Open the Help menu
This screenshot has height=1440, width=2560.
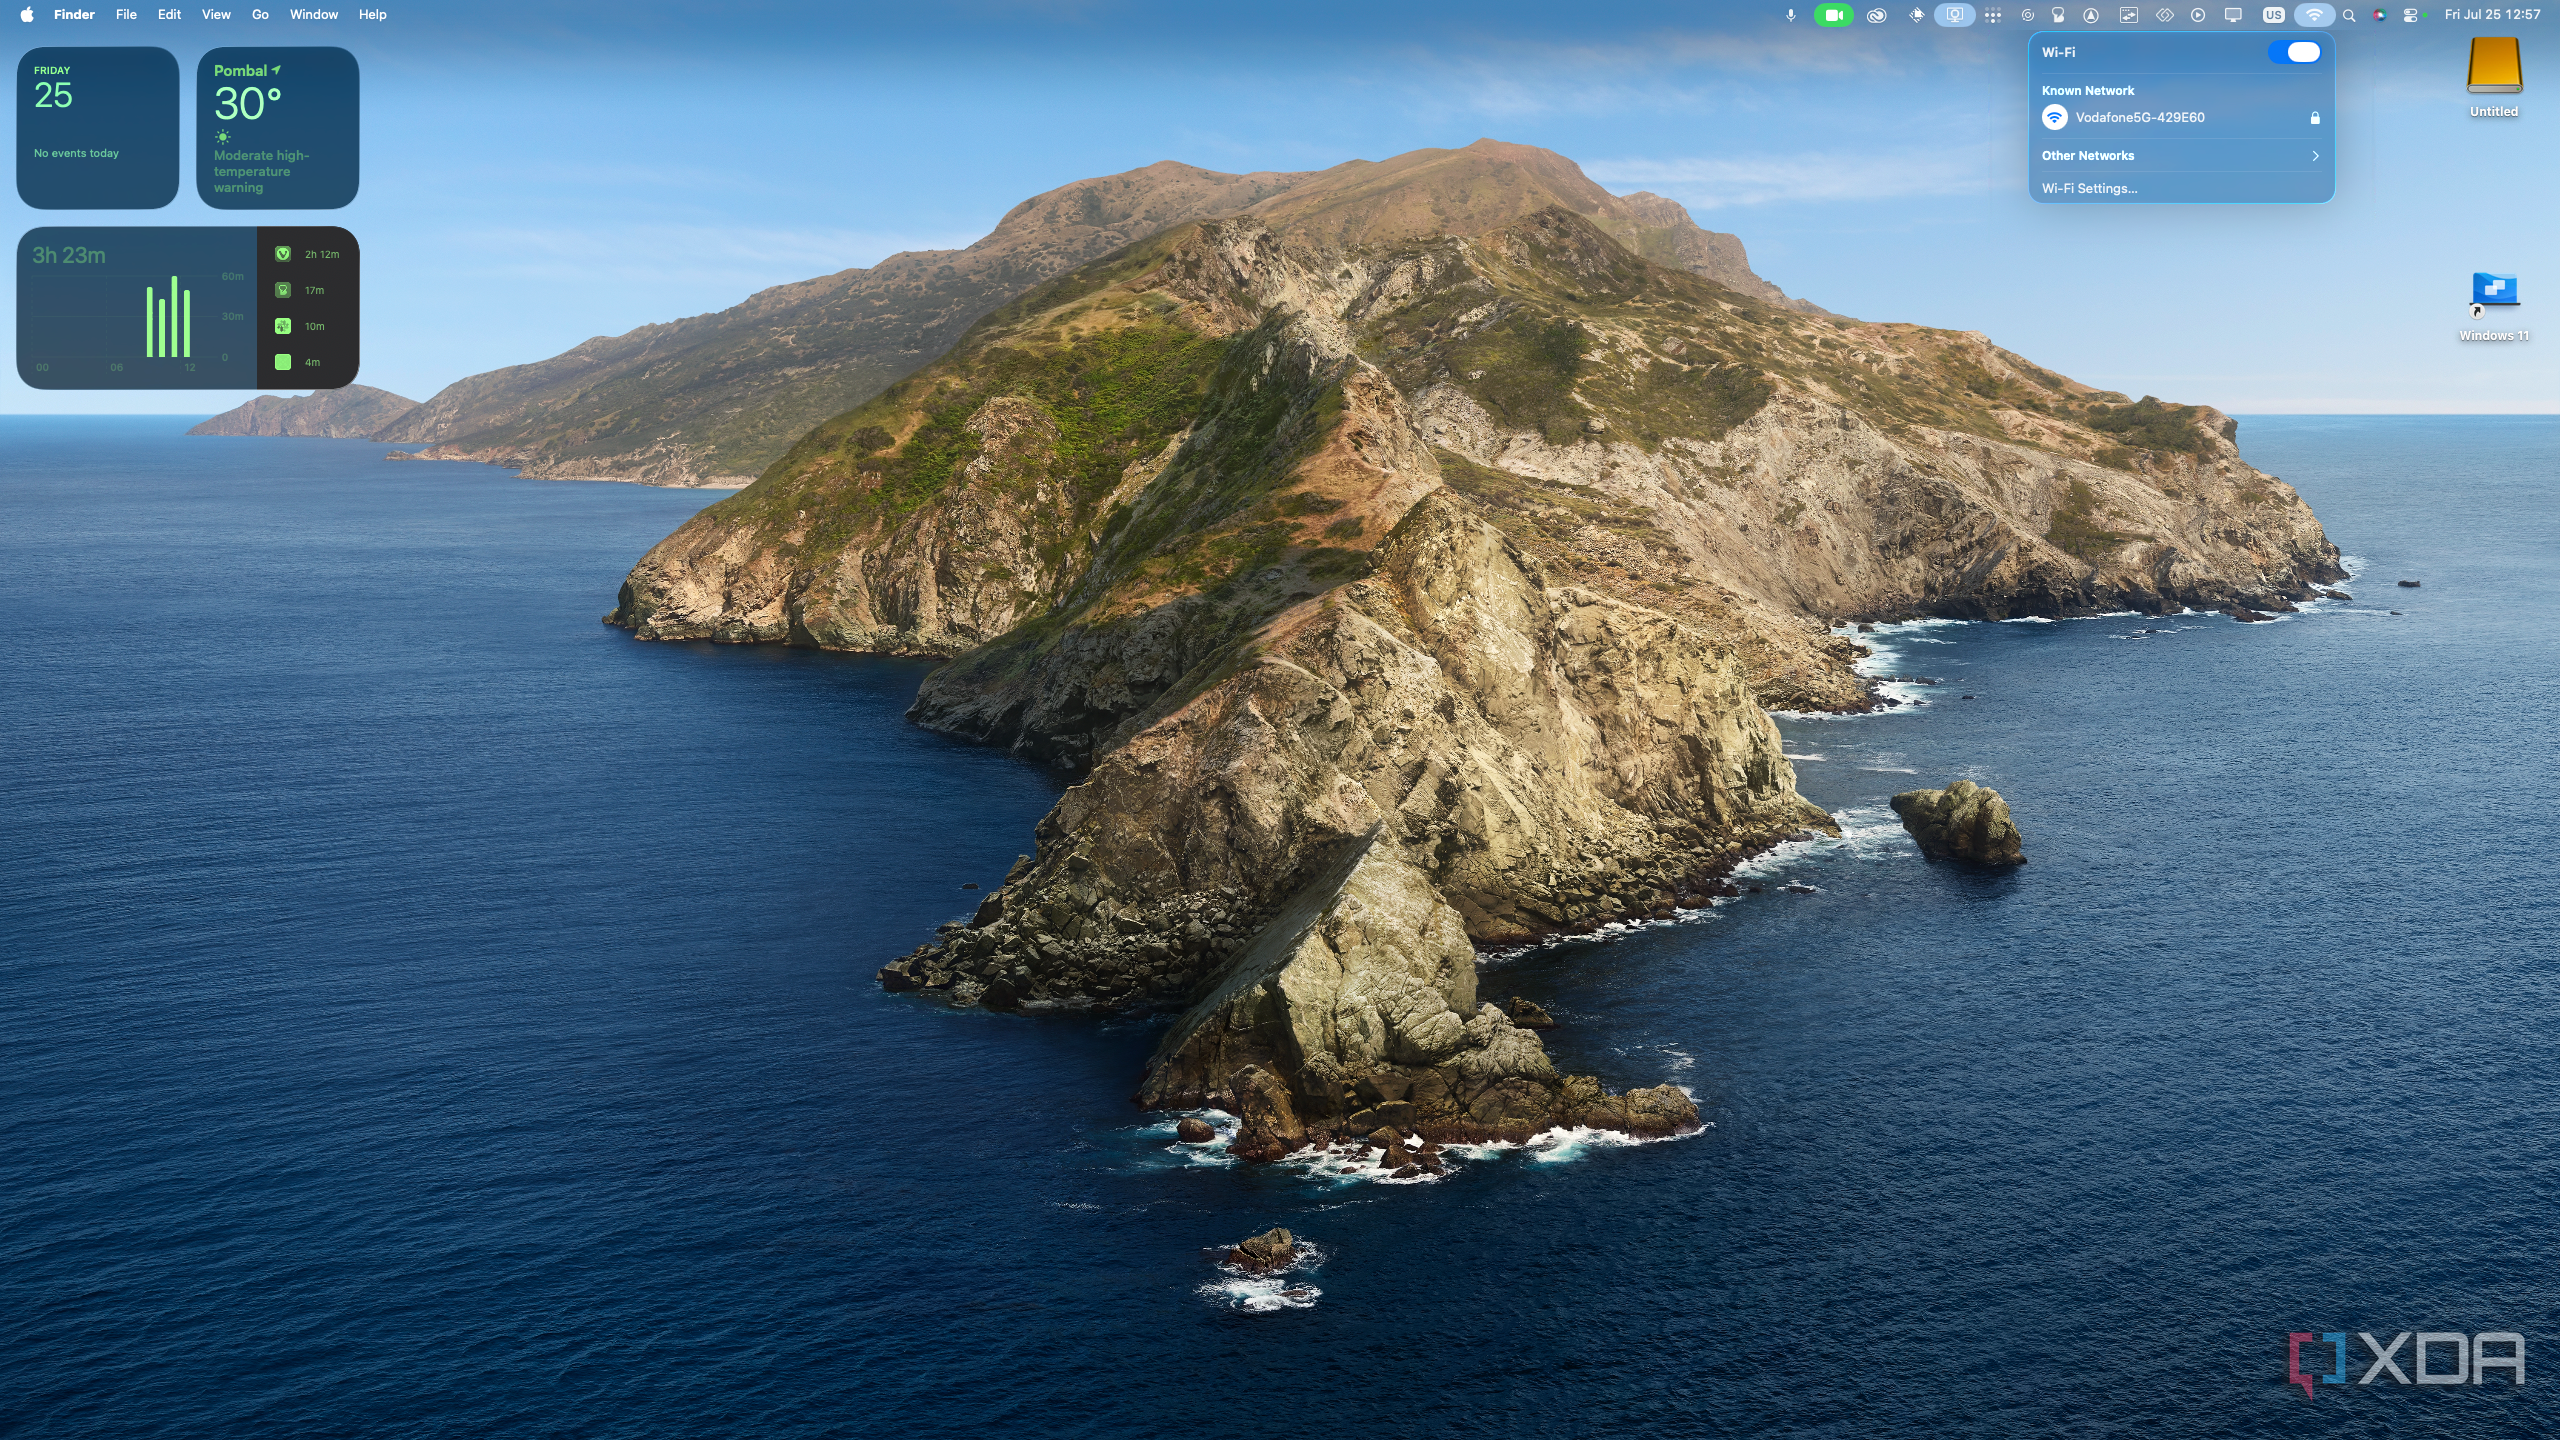point(372,14)
